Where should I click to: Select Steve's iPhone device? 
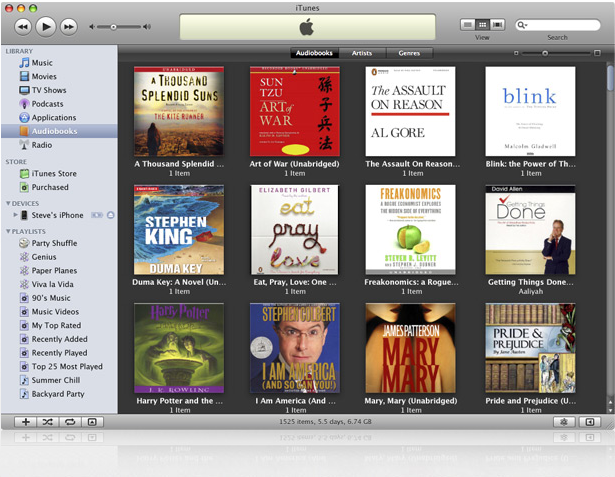59,215
